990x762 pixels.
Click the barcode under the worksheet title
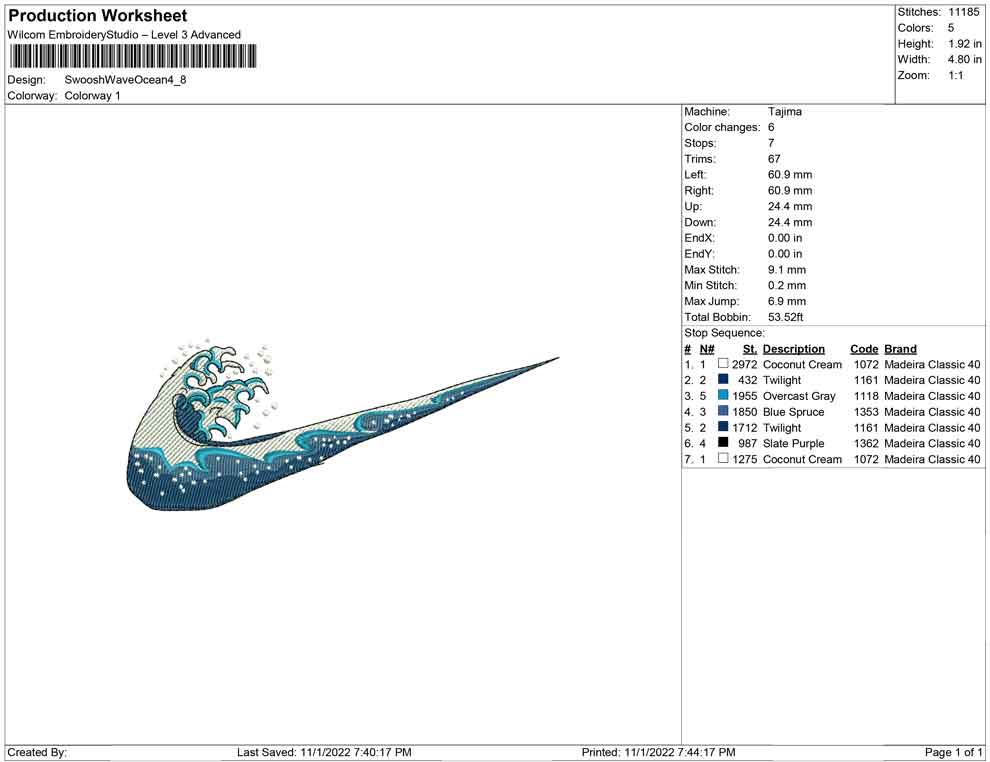tap(133, 56)
